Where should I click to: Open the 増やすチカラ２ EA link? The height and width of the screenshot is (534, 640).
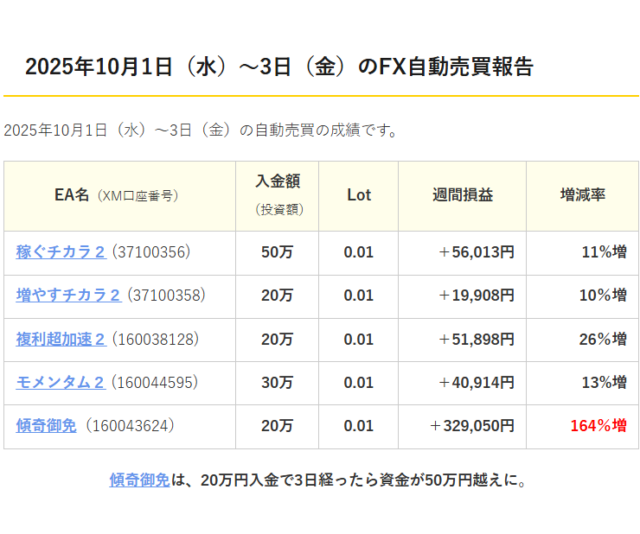[68, 295]
